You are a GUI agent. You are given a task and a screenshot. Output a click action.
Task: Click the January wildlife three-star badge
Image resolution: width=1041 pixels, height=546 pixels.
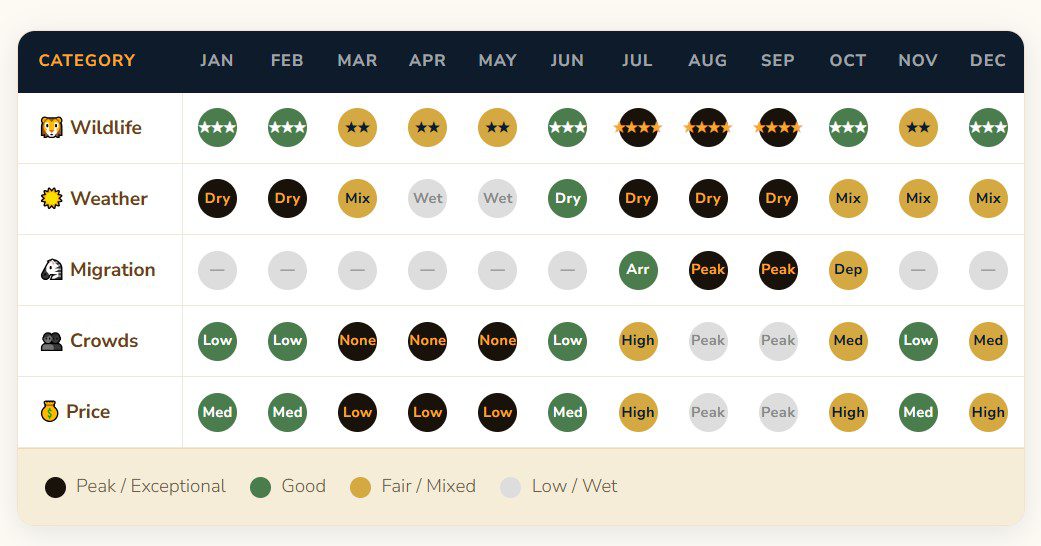click(217, 128)
